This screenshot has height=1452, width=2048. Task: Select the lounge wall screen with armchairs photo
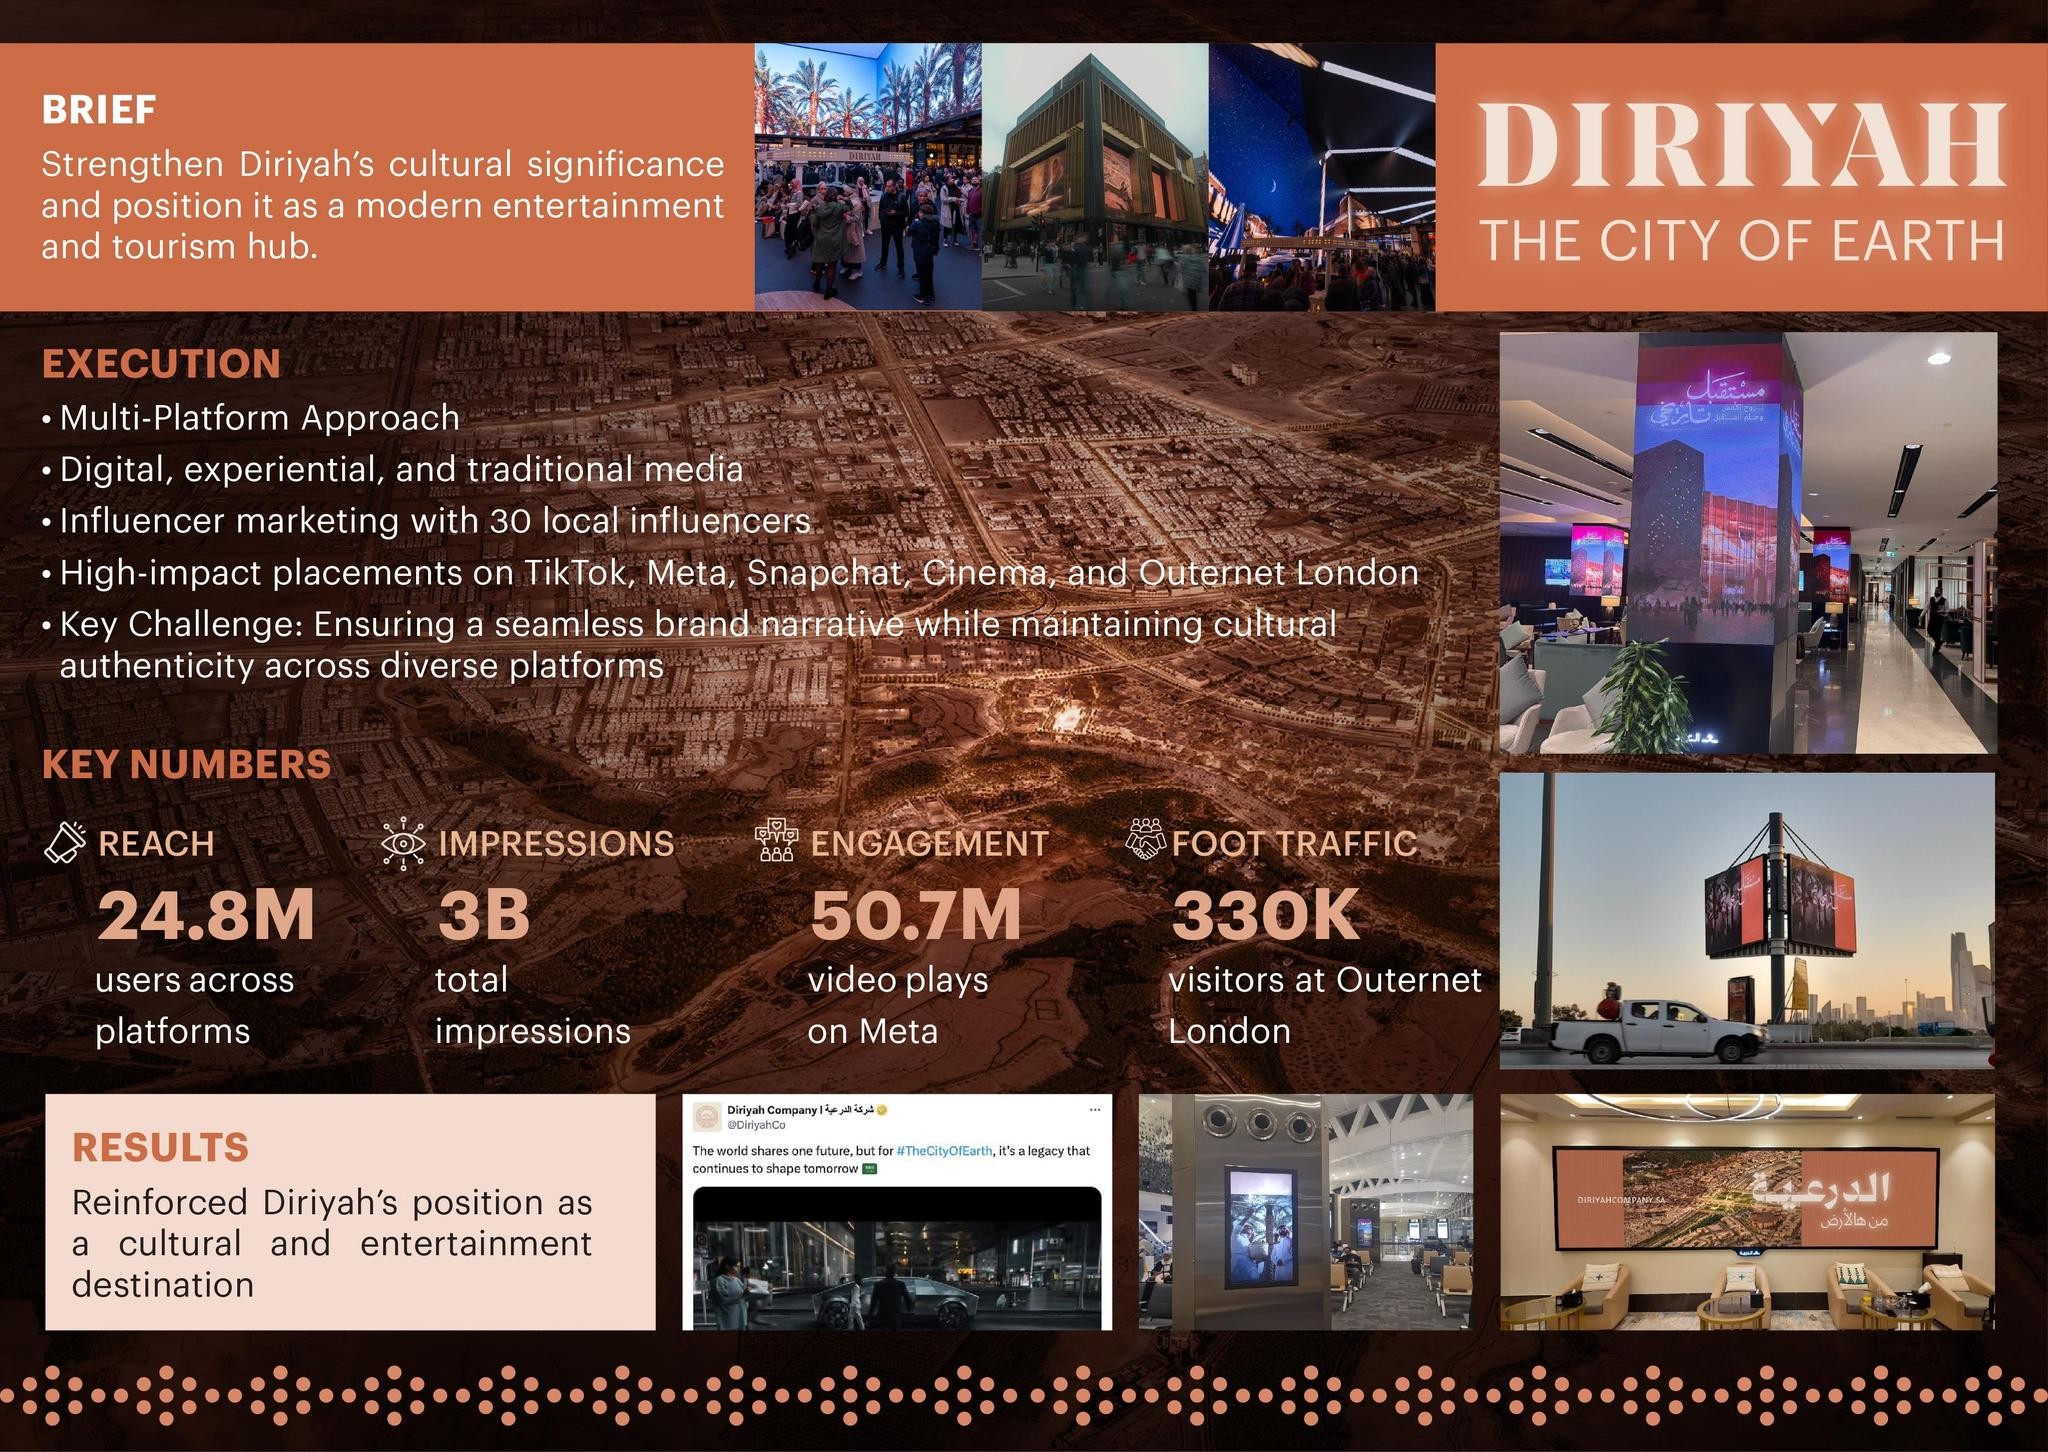click(1747, 1211)
